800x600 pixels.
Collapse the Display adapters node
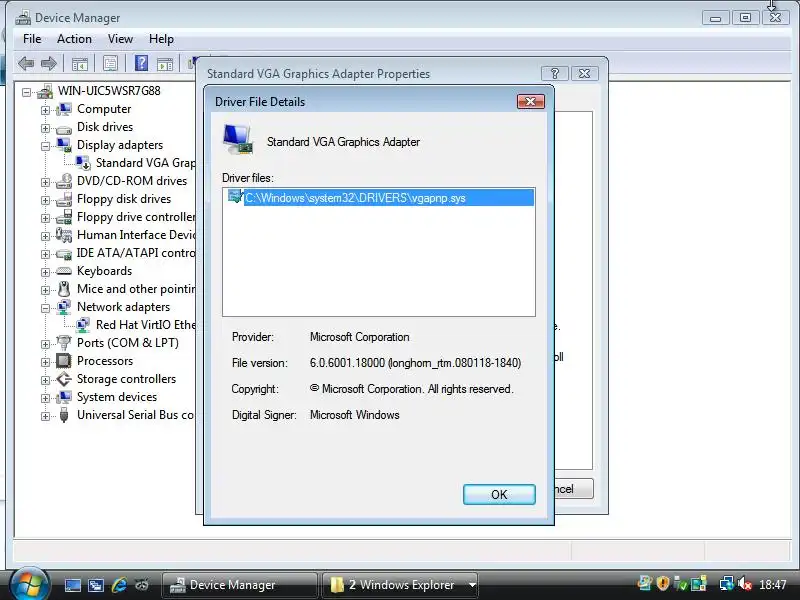[45, 146]
